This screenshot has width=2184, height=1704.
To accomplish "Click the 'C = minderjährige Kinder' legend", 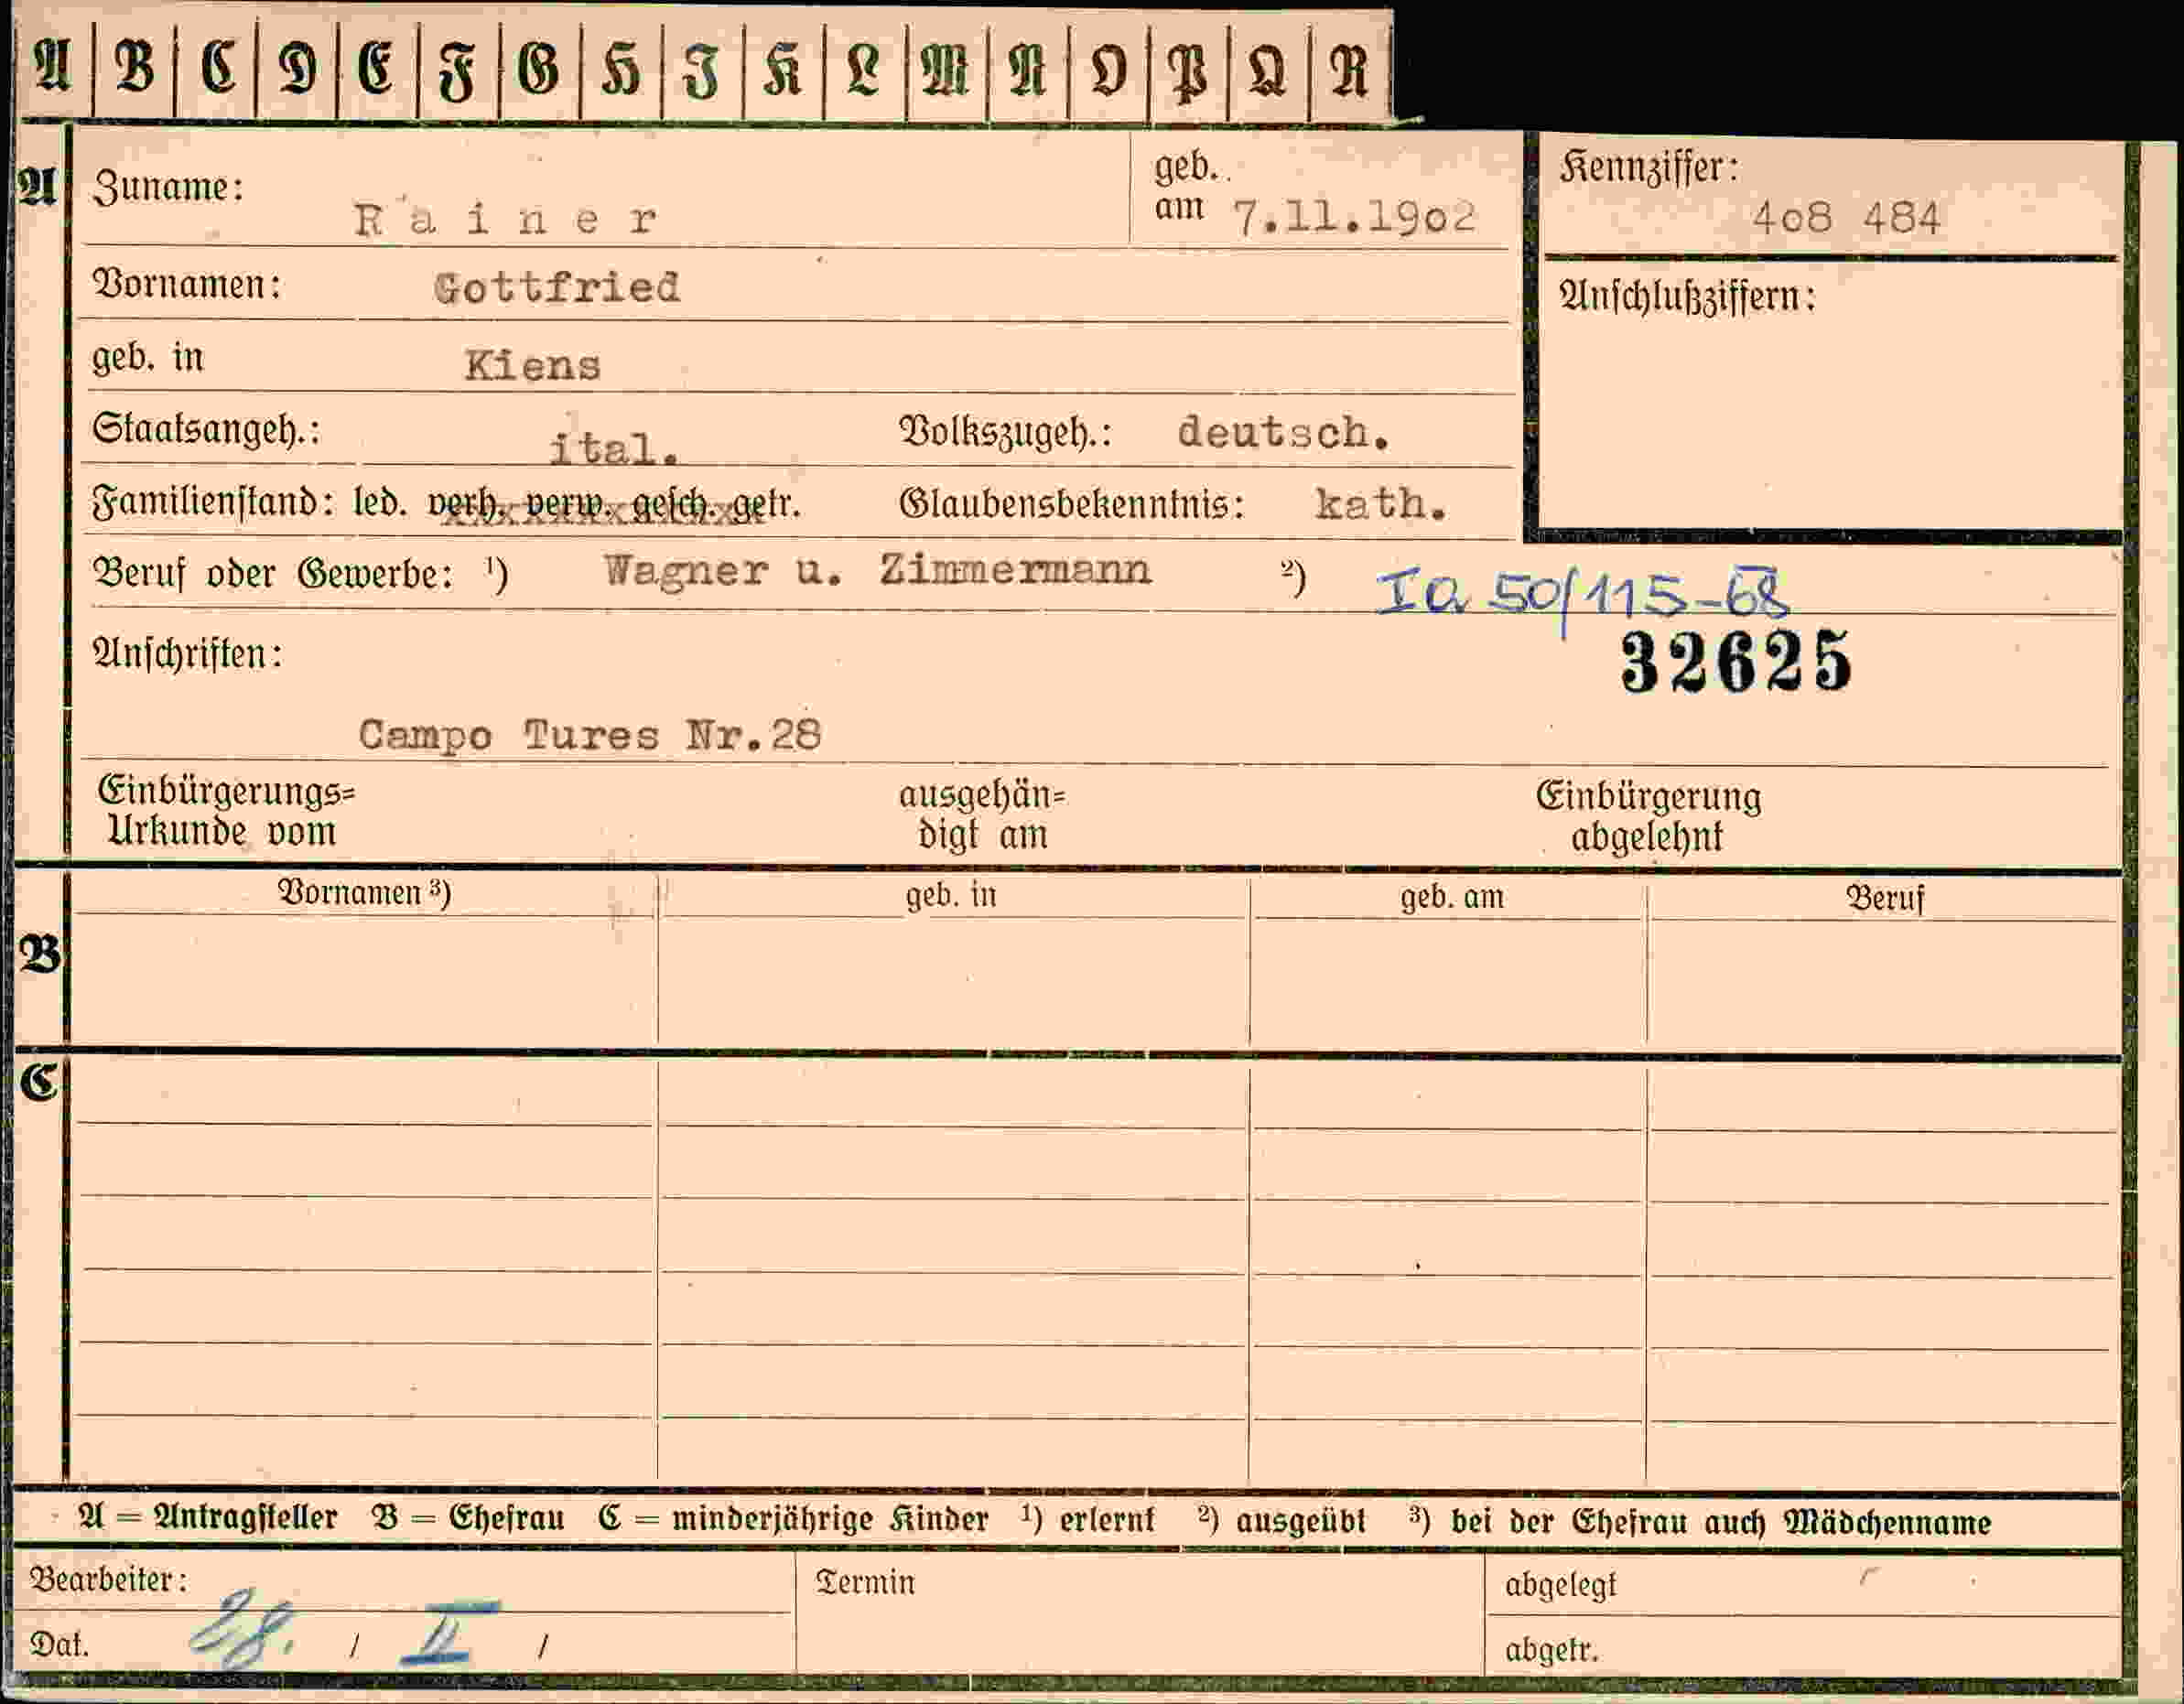I will pos(793,1519).
